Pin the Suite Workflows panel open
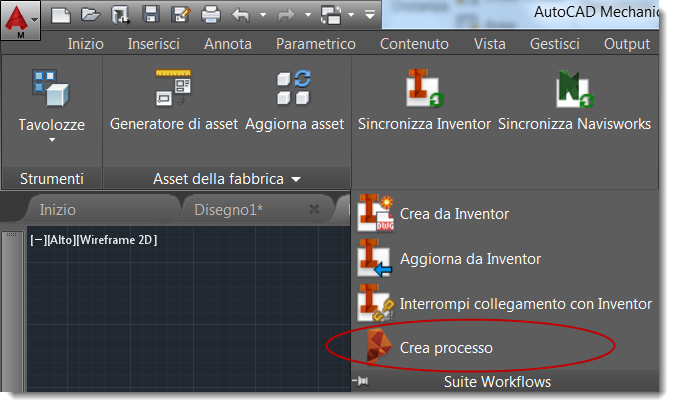This screenshot has width=674, height=407. [361, 381]
